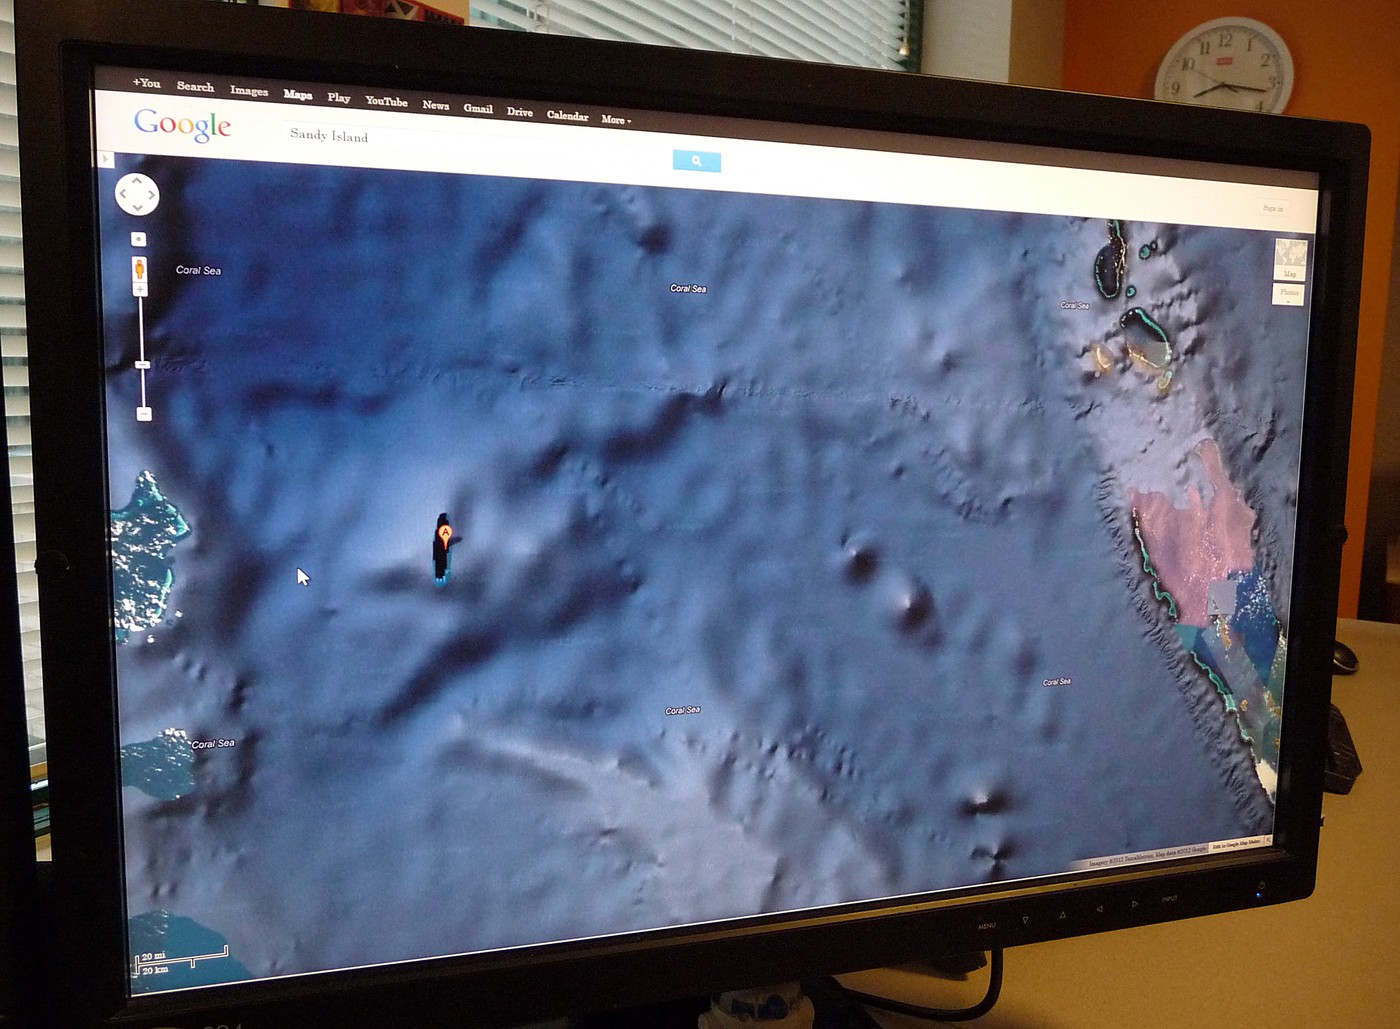Open Images in the top navigation bar
This screenshot has height=1029, width=1400.
tap(249, 91)
